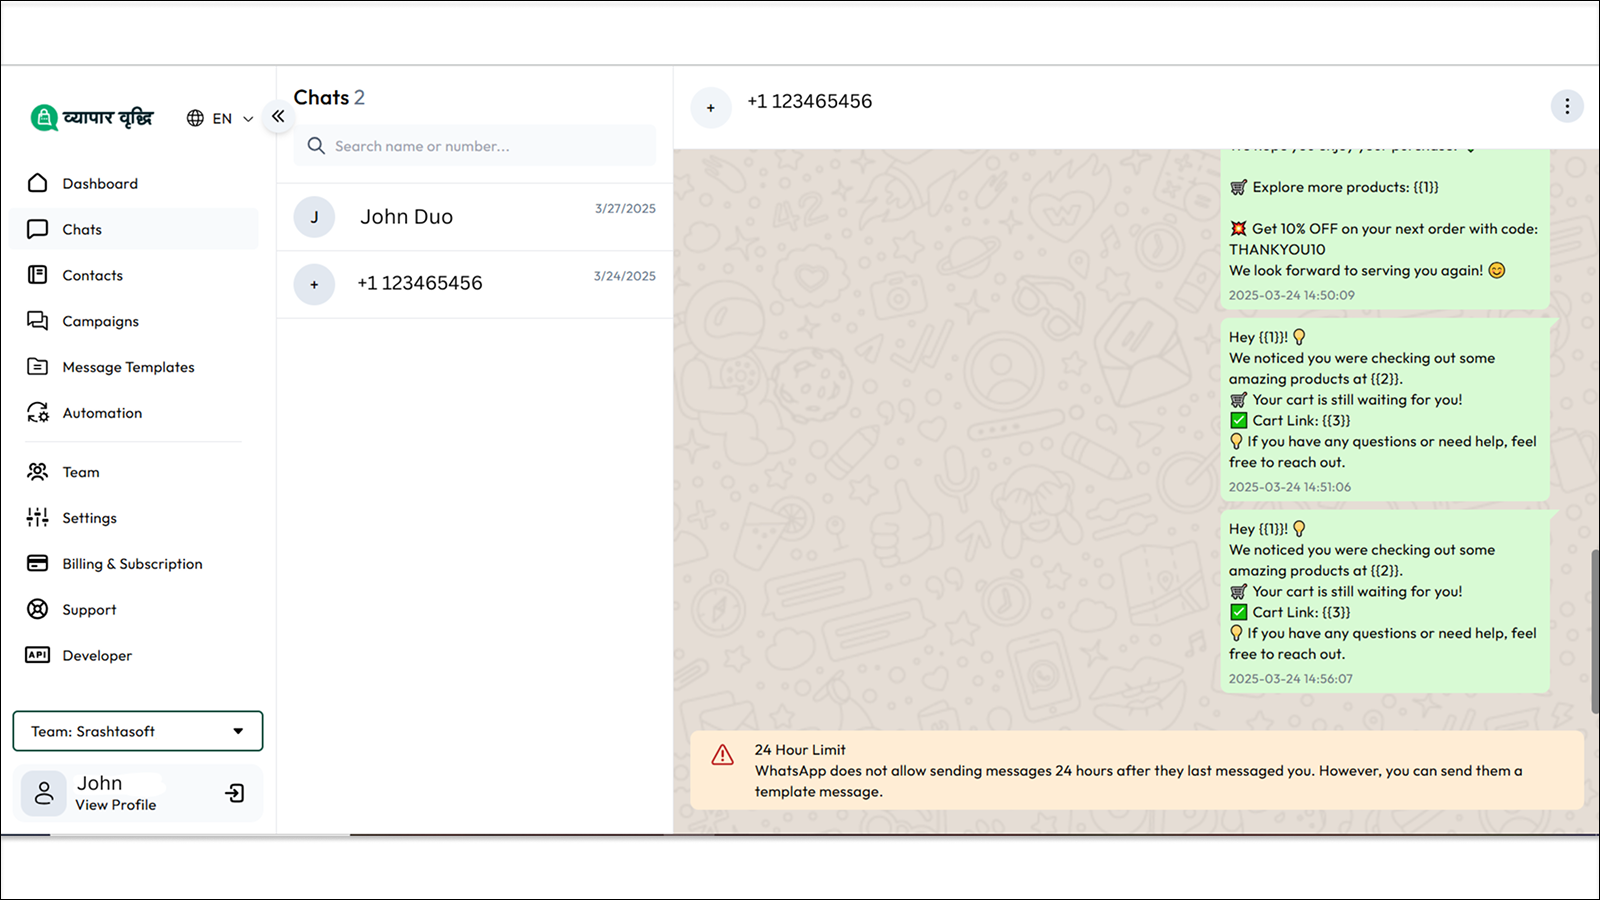Click the search name or number field
The image size is (1600, 900).
(474, 145)
